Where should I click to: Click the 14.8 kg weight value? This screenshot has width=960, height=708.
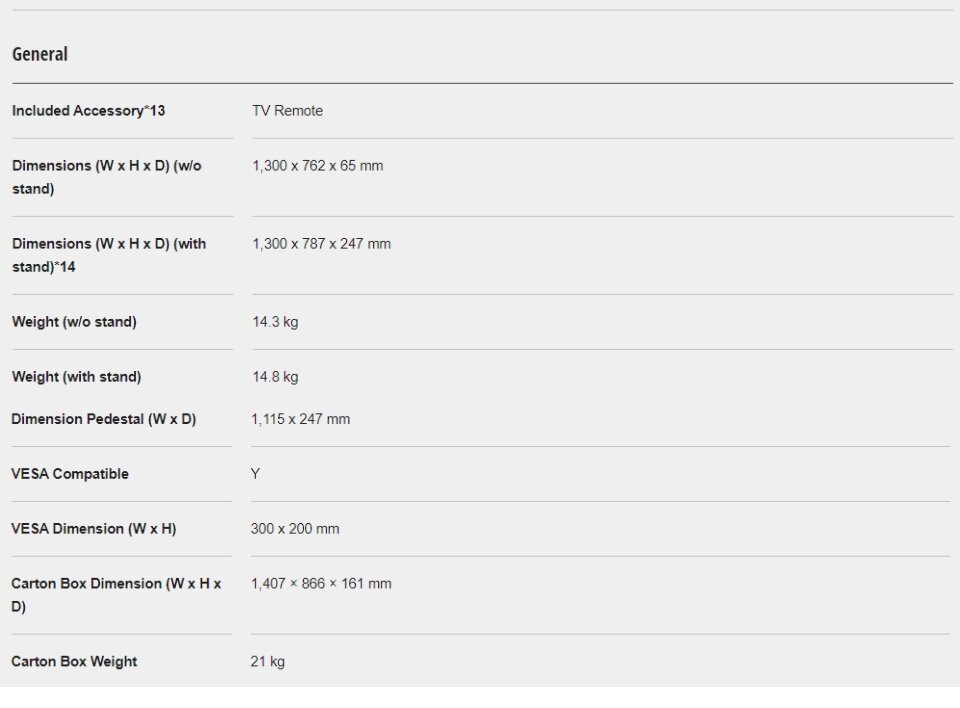[275, 377]
